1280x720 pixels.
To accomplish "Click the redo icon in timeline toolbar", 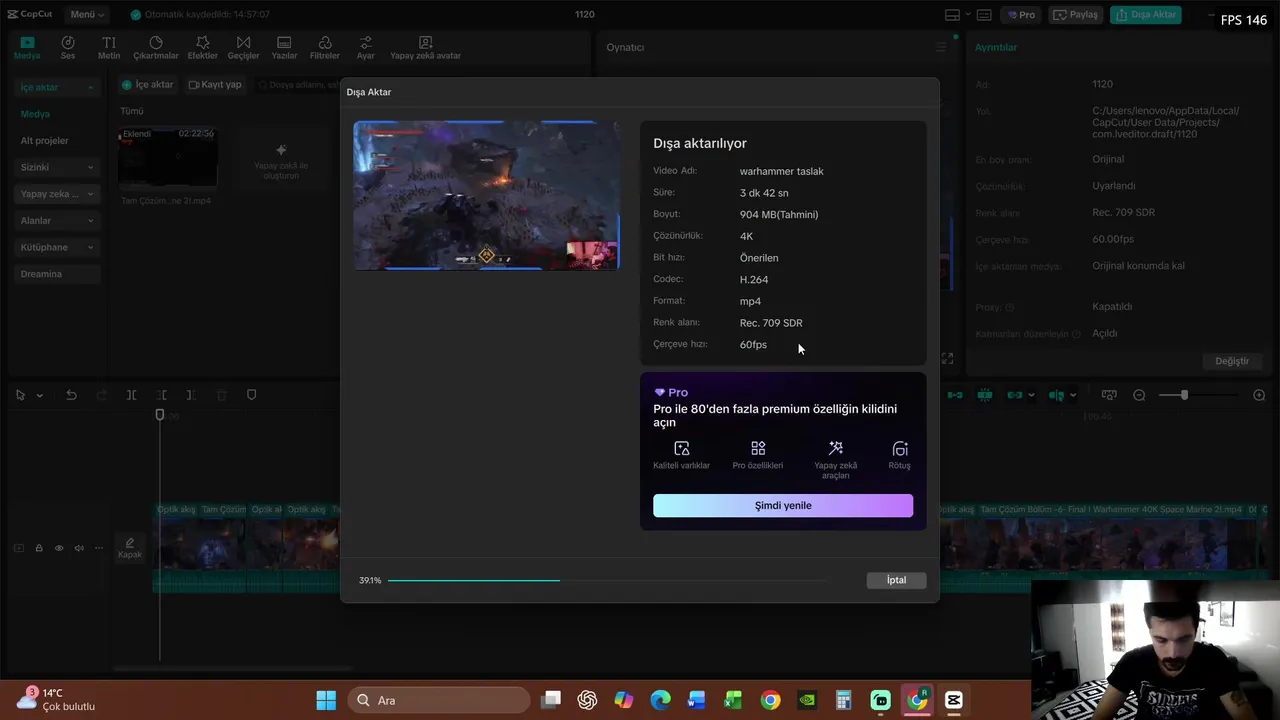I will point(101,395).
